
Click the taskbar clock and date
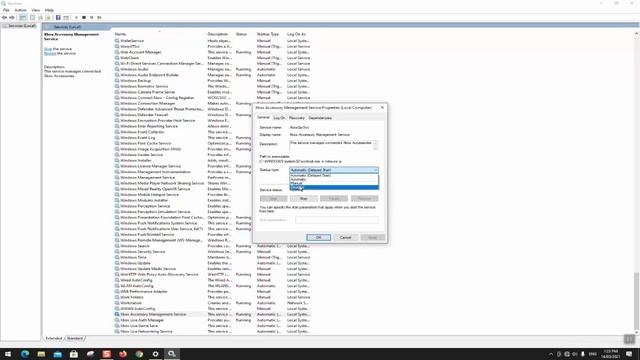[x=611, y=354]
